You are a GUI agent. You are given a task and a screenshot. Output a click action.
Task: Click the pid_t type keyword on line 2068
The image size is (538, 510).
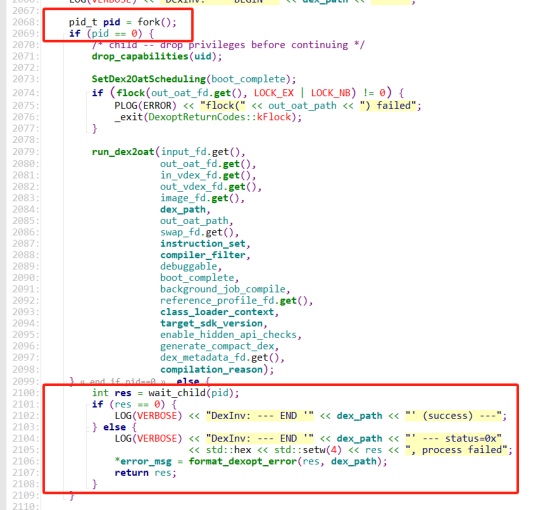(83, 22)
